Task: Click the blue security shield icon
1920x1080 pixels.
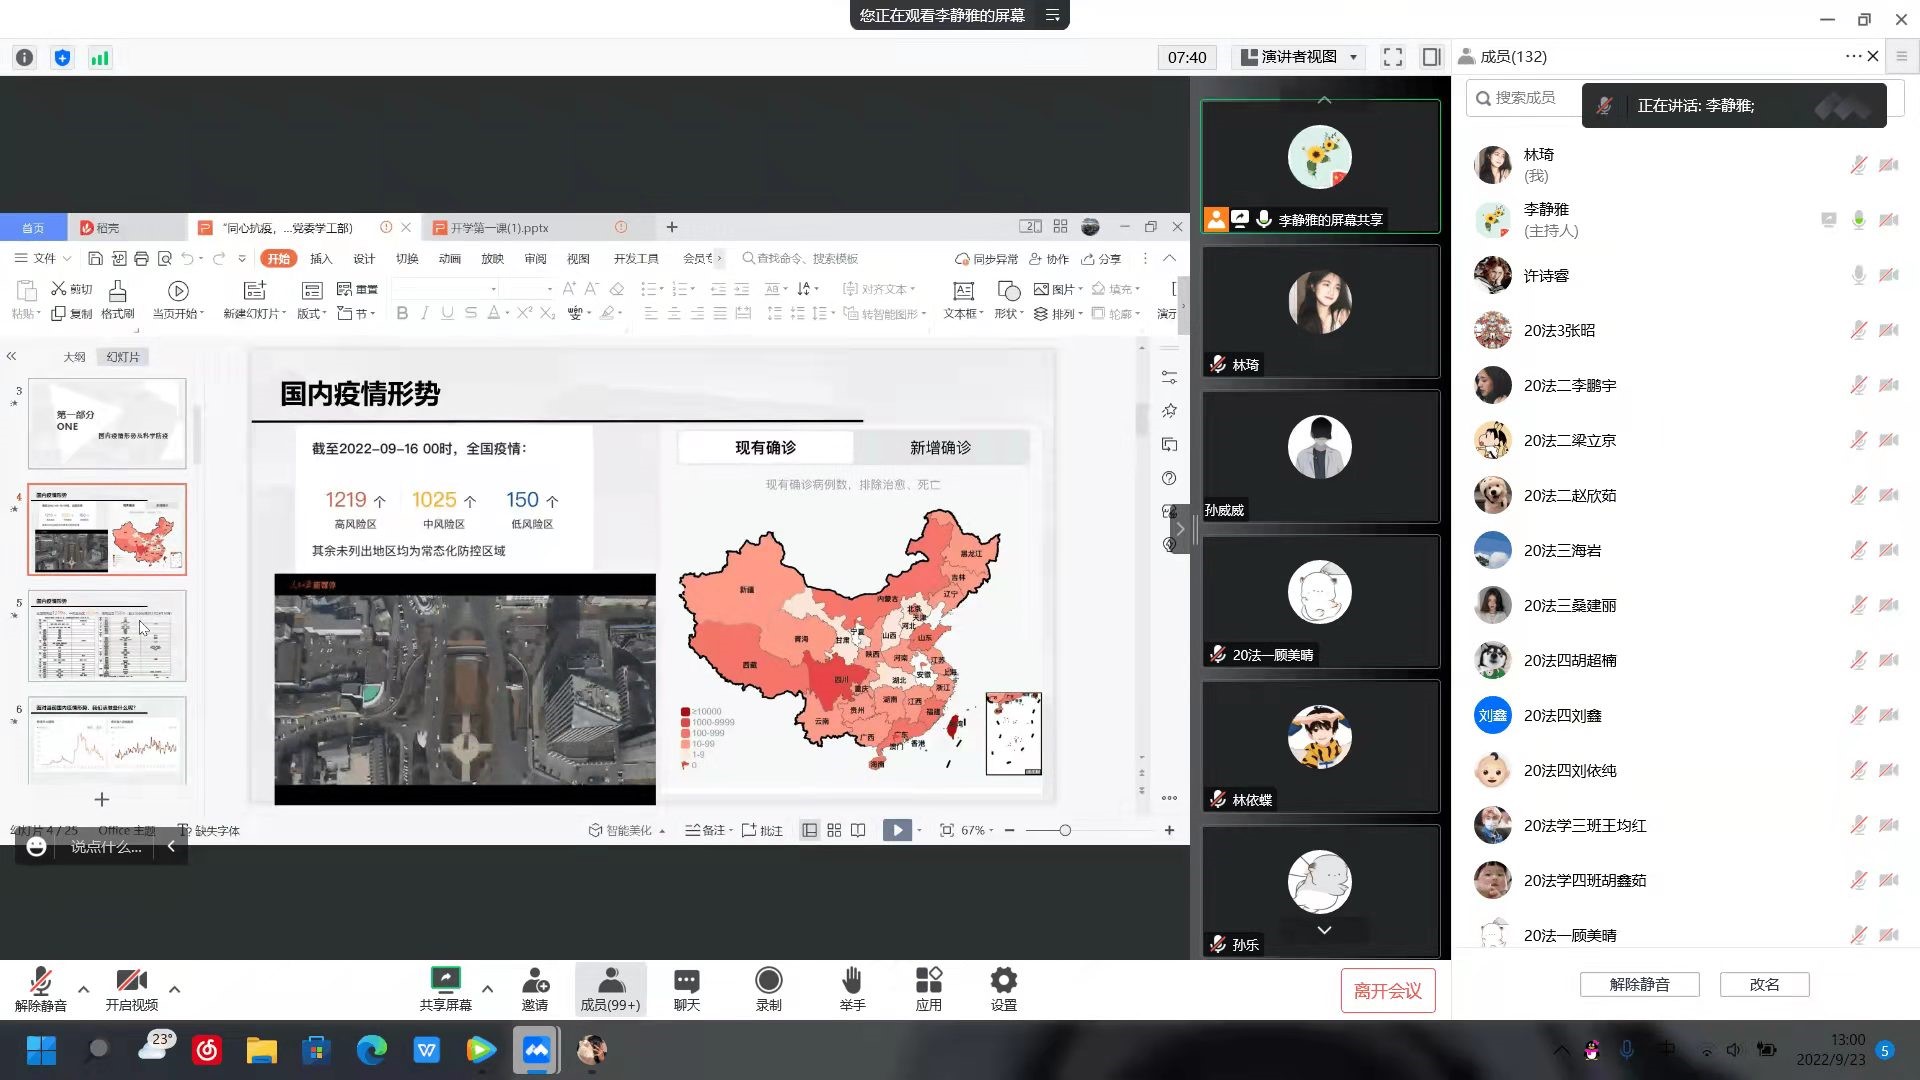Action: pos(62,58)
